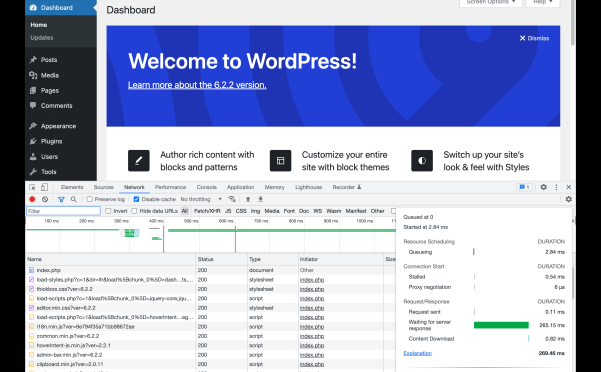
Task: Switch to the Console tab
Action: pyautogui.click(x=207, y=187)
